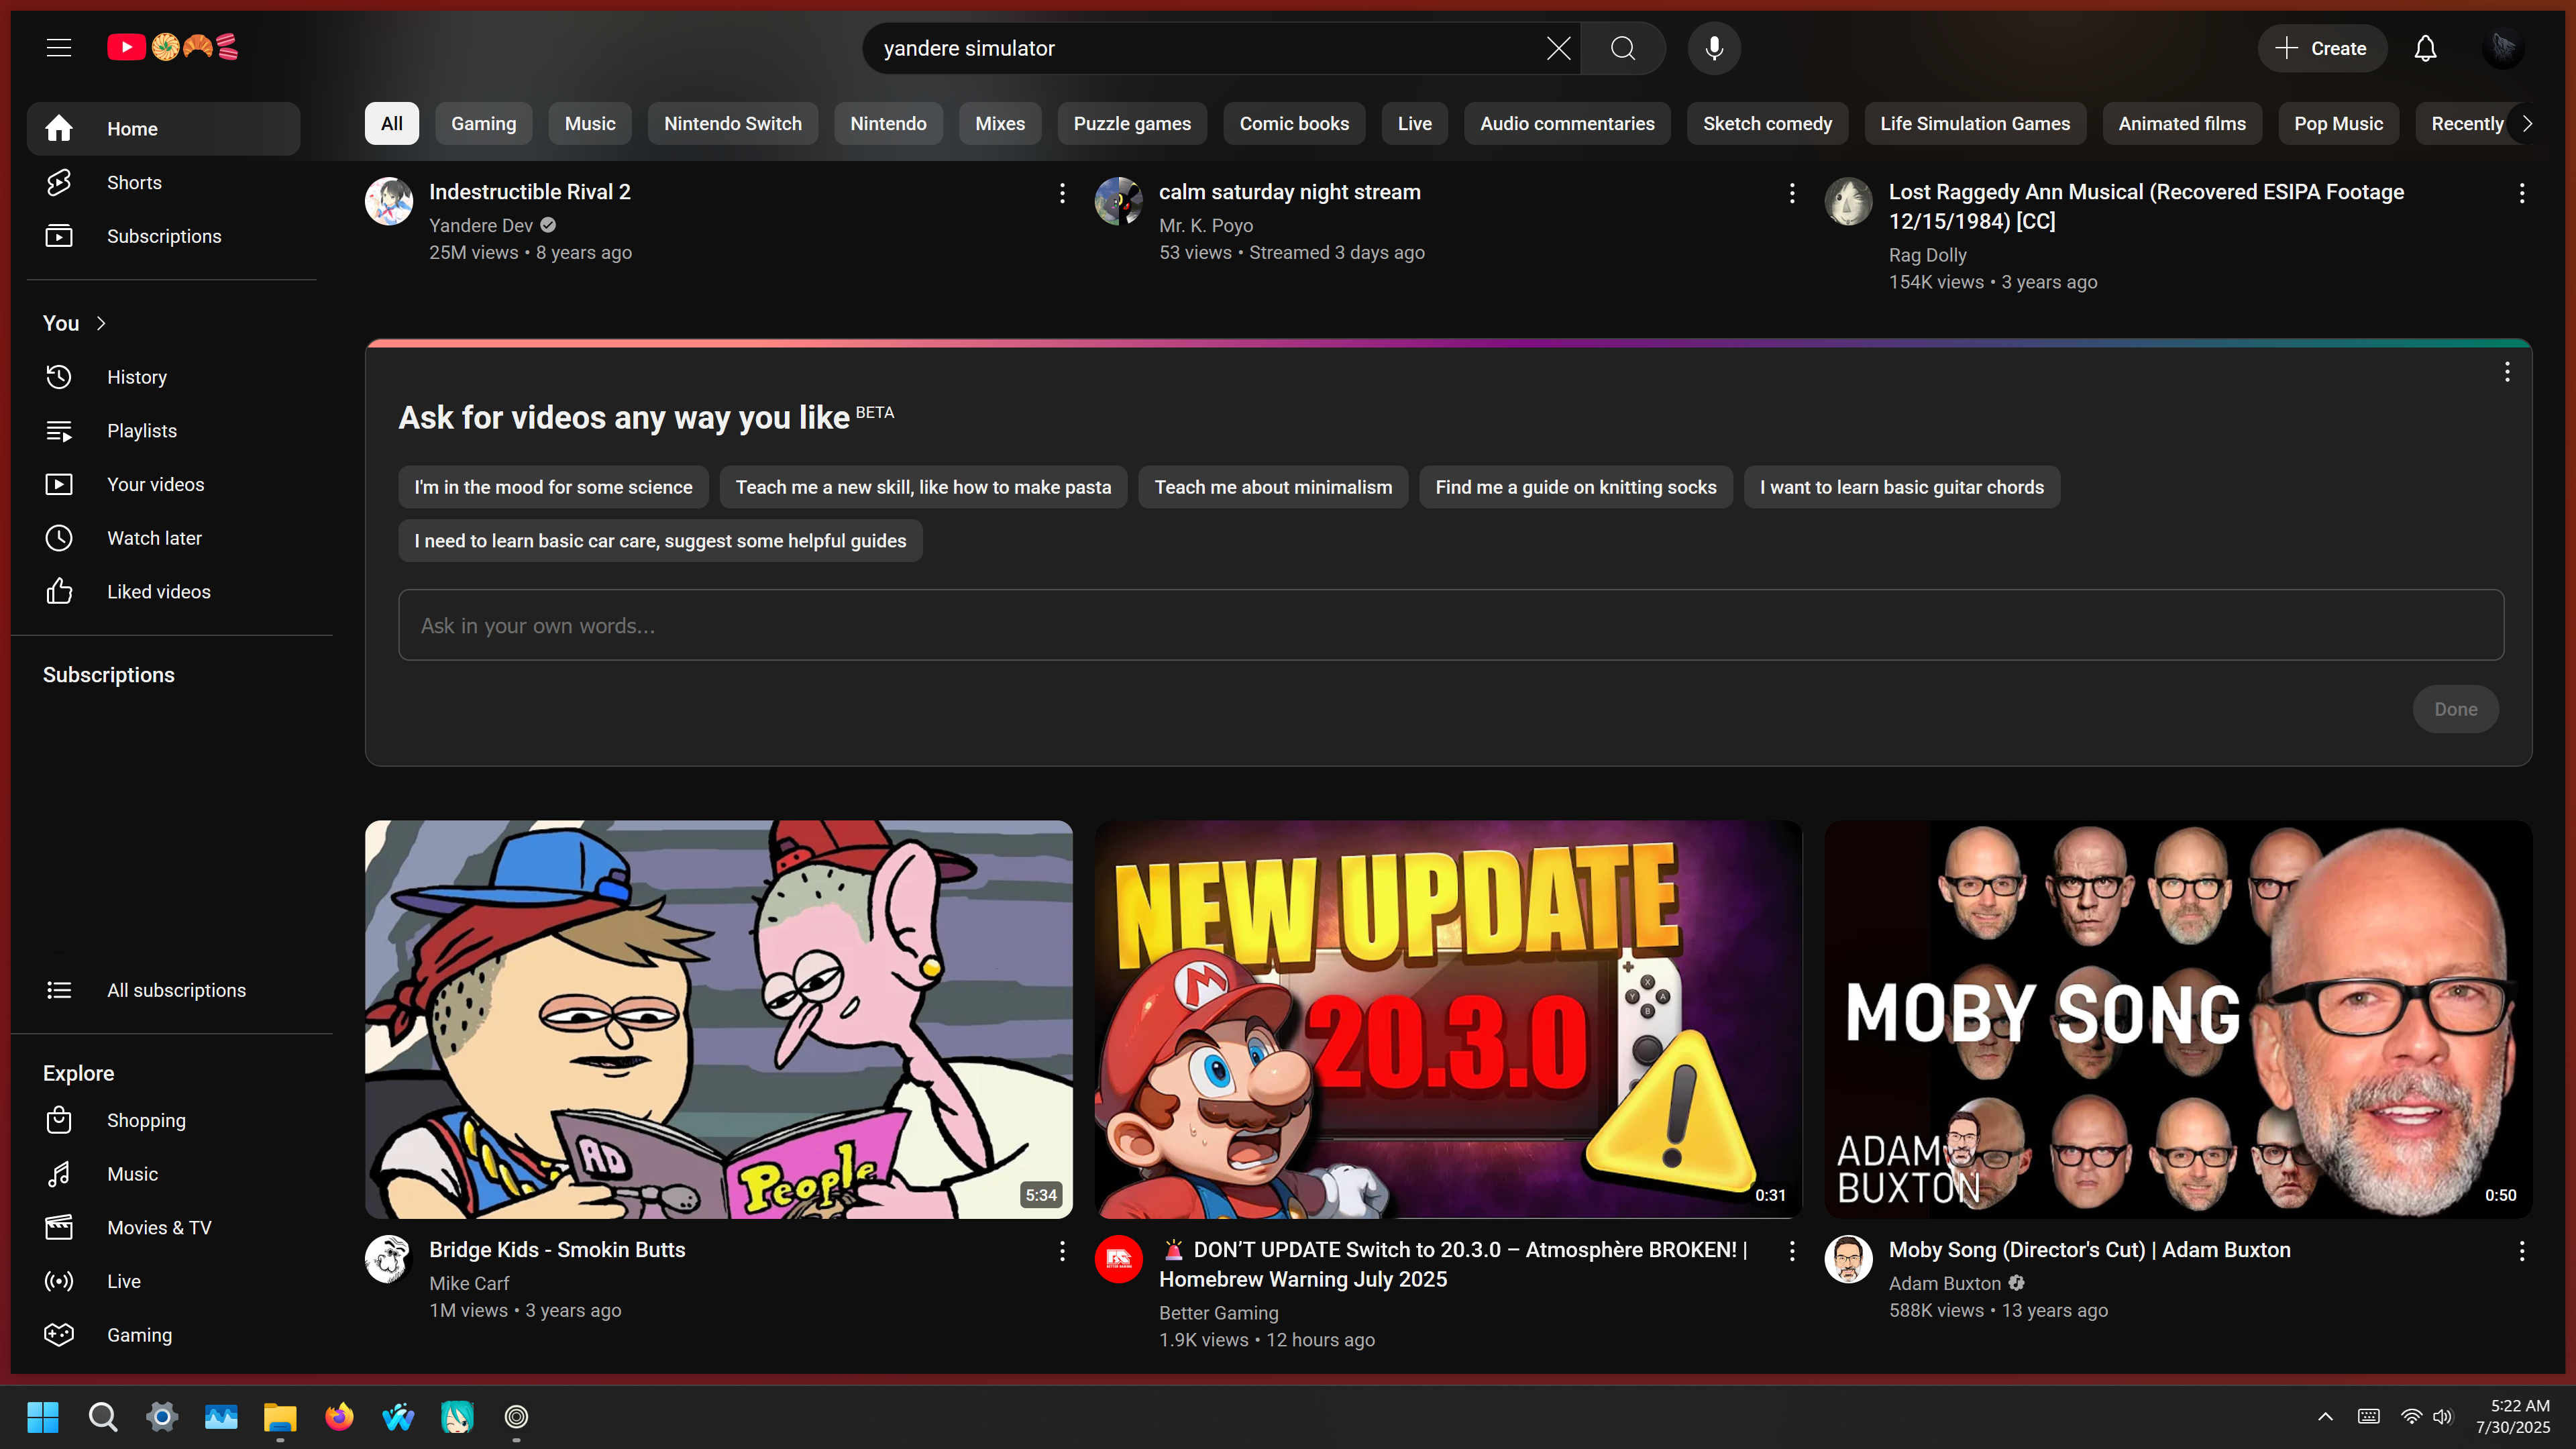Open watch History

tap(164, 377)
